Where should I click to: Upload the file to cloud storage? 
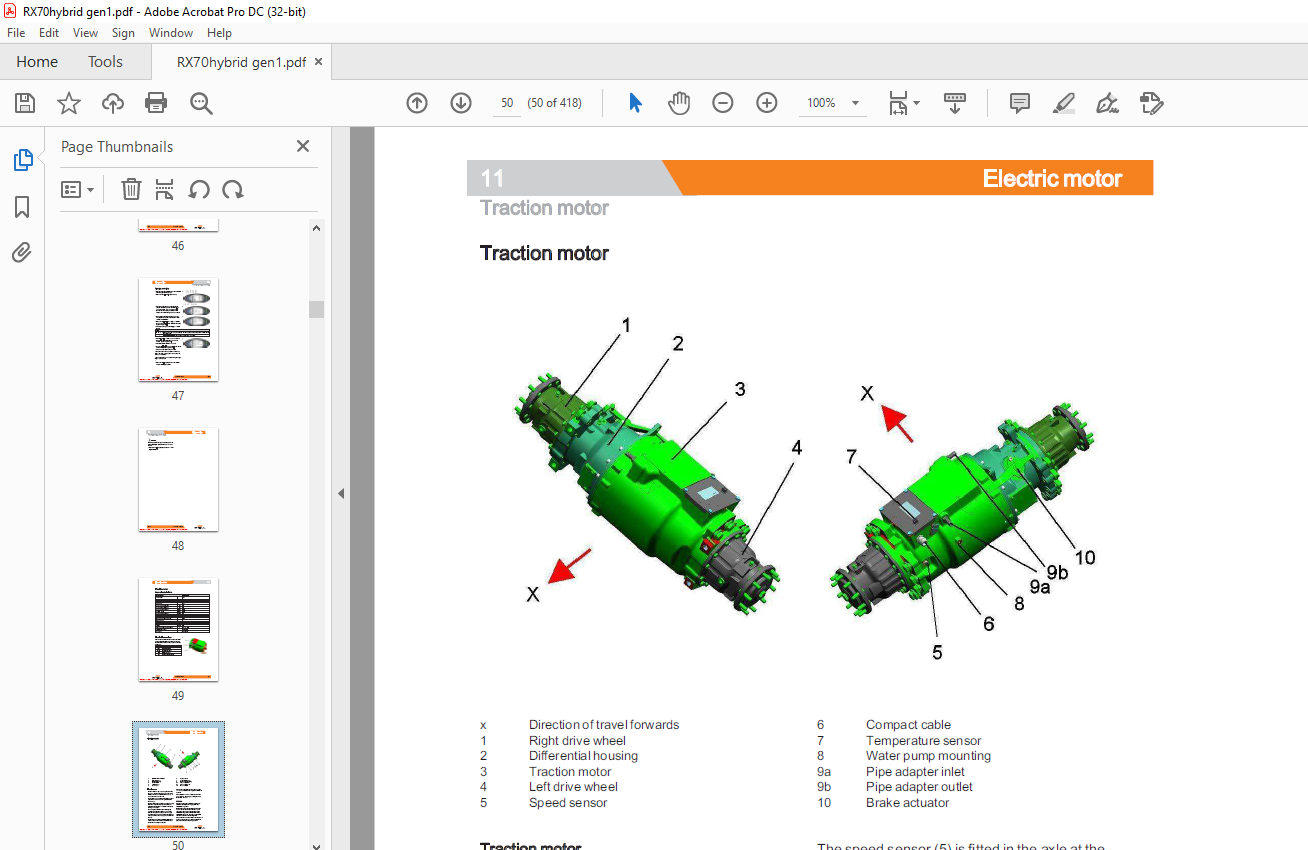click(113, 103)
